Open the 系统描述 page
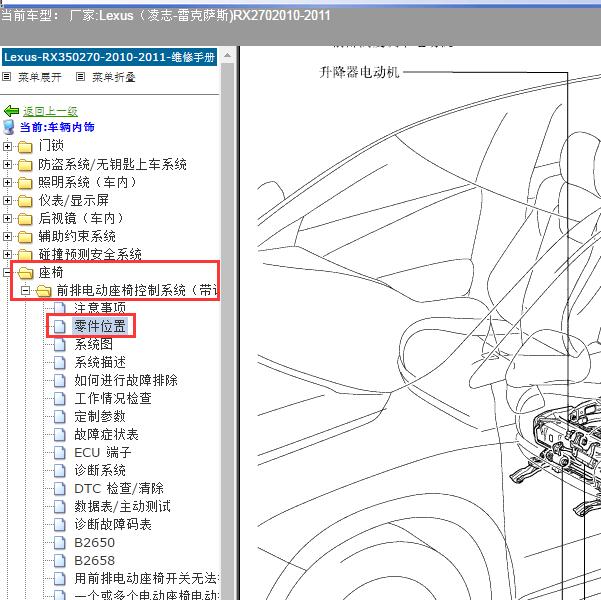The image size is (601, 600). (100, 362)
